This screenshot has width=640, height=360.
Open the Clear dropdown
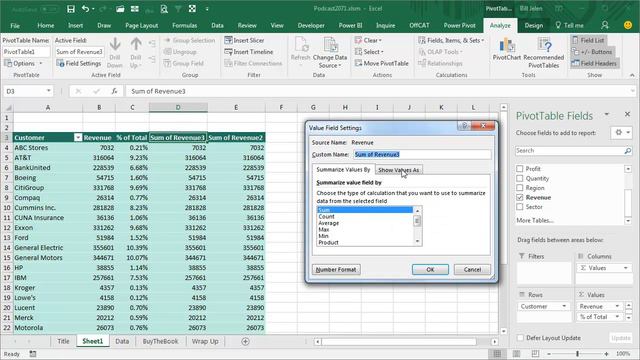point(368,40)
